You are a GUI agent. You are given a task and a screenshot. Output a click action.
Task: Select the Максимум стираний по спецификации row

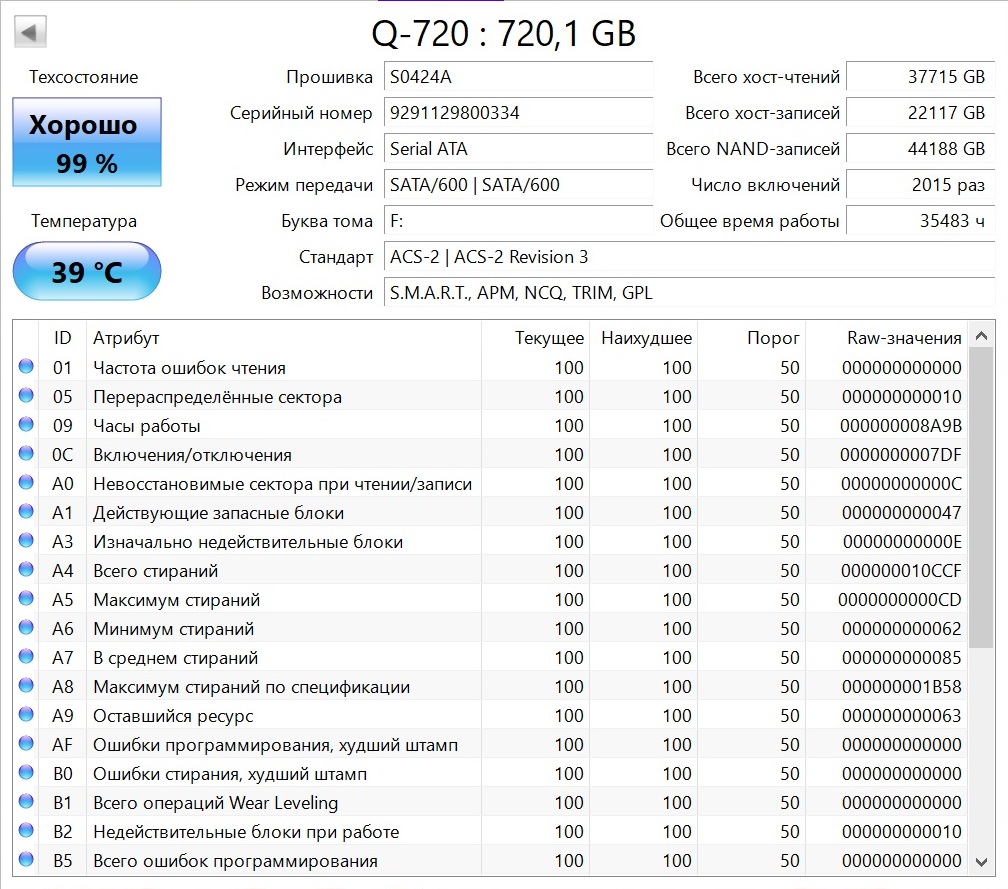coord(490,686)
